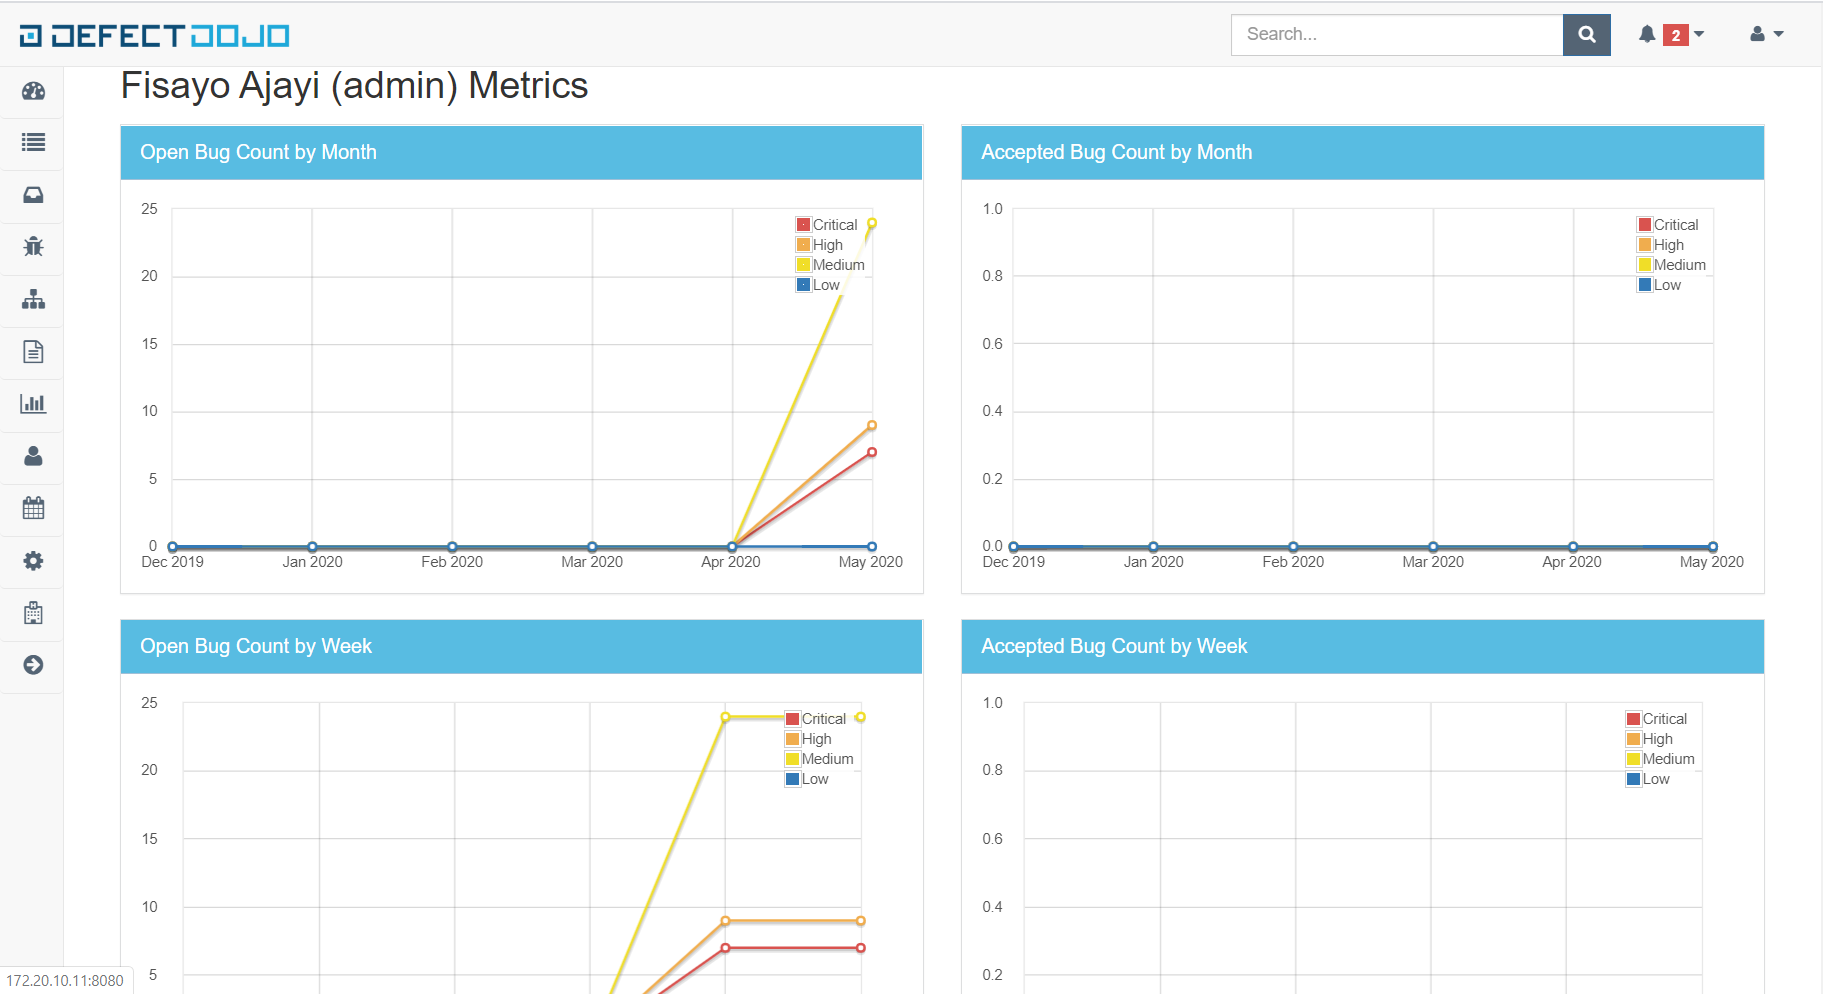Click the Open Bug Count by Month panel heading
The image size is (1823, 994).
click(x=521, y=153)
